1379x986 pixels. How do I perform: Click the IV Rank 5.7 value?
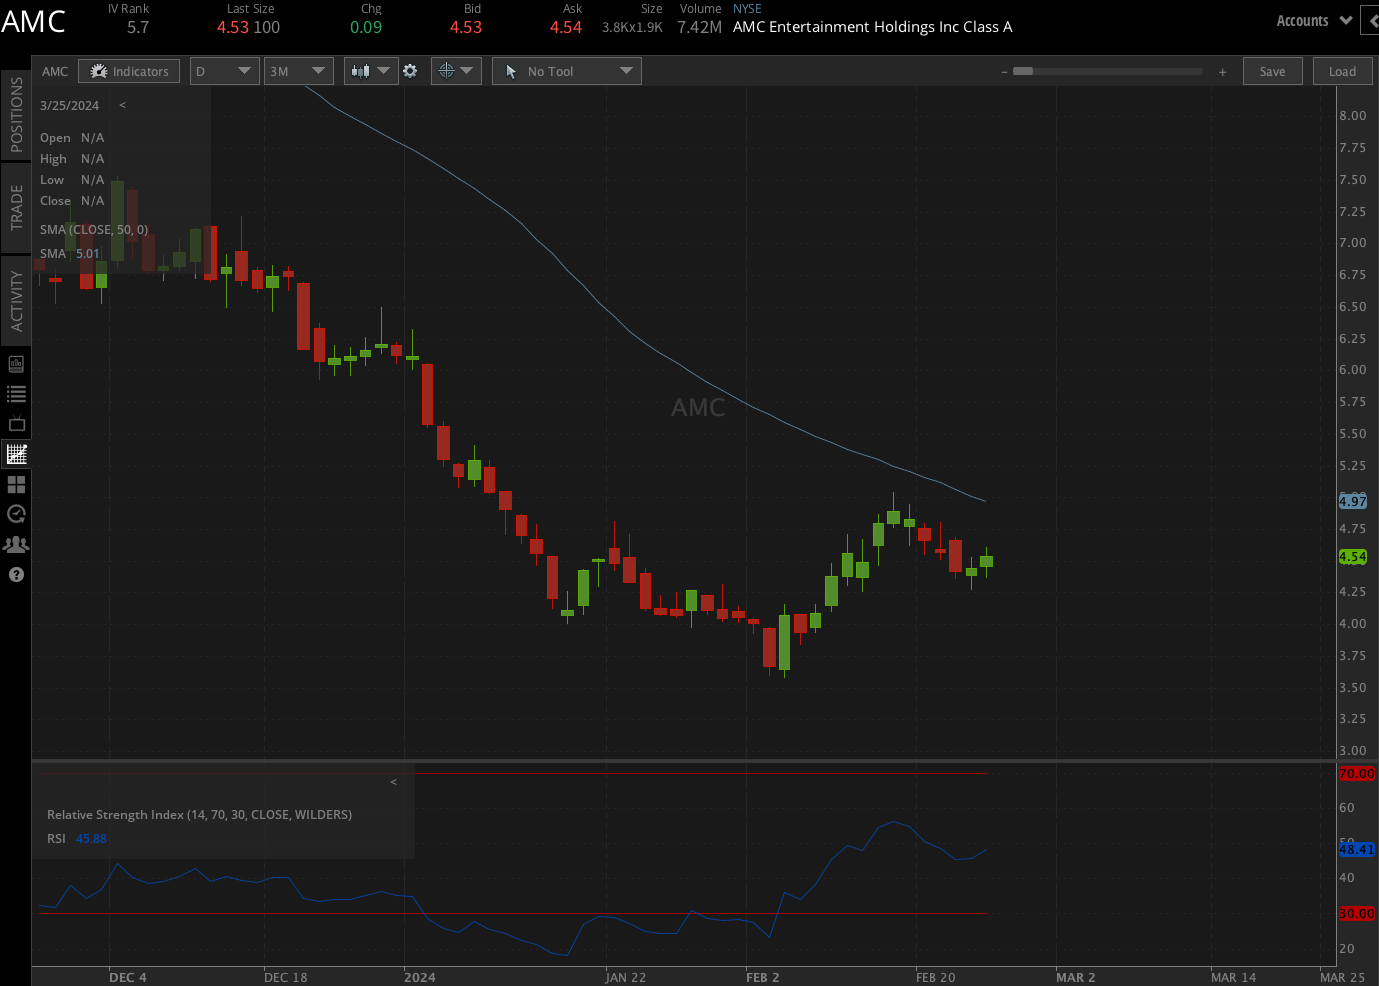pyautogui.click(x=138, y=27)
